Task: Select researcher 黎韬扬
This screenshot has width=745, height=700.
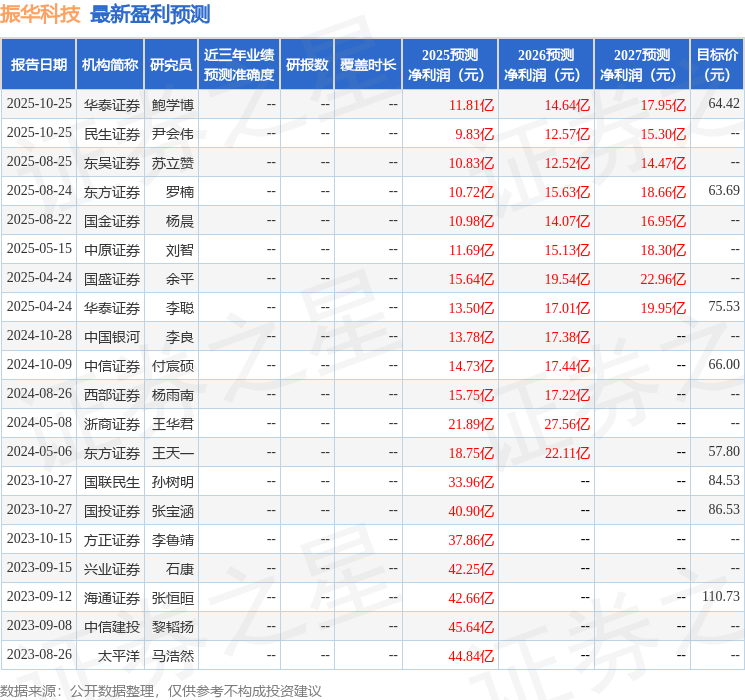Action: tap(172, 627)
